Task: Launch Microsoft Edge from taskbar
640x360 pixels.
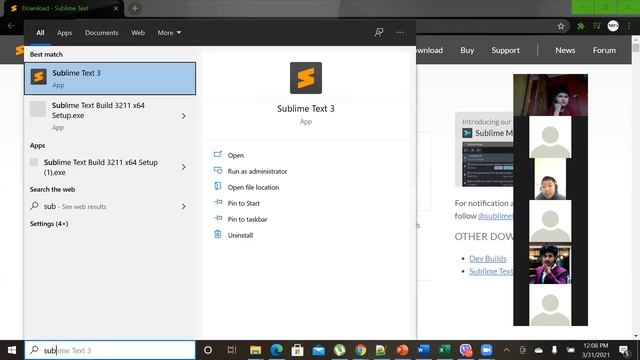Action: (276, 350)
